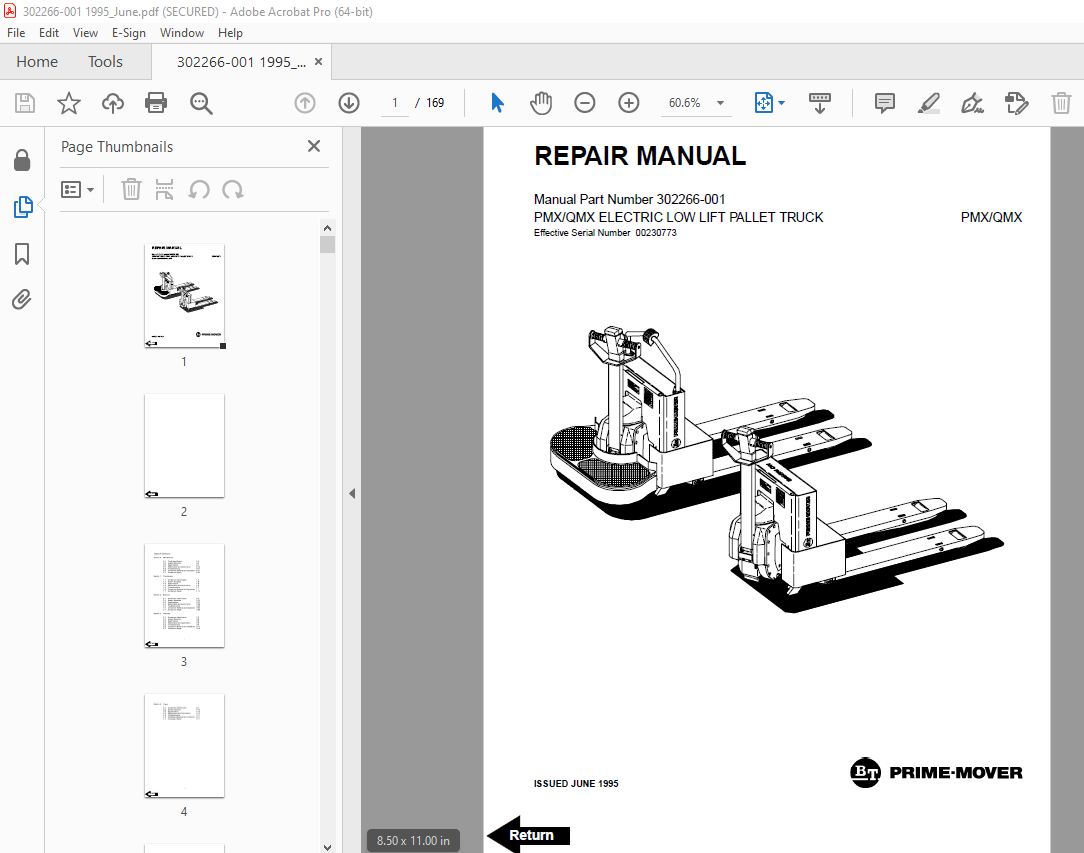
Task: Rotate pages clockwise icon
Action: [233, 189]
